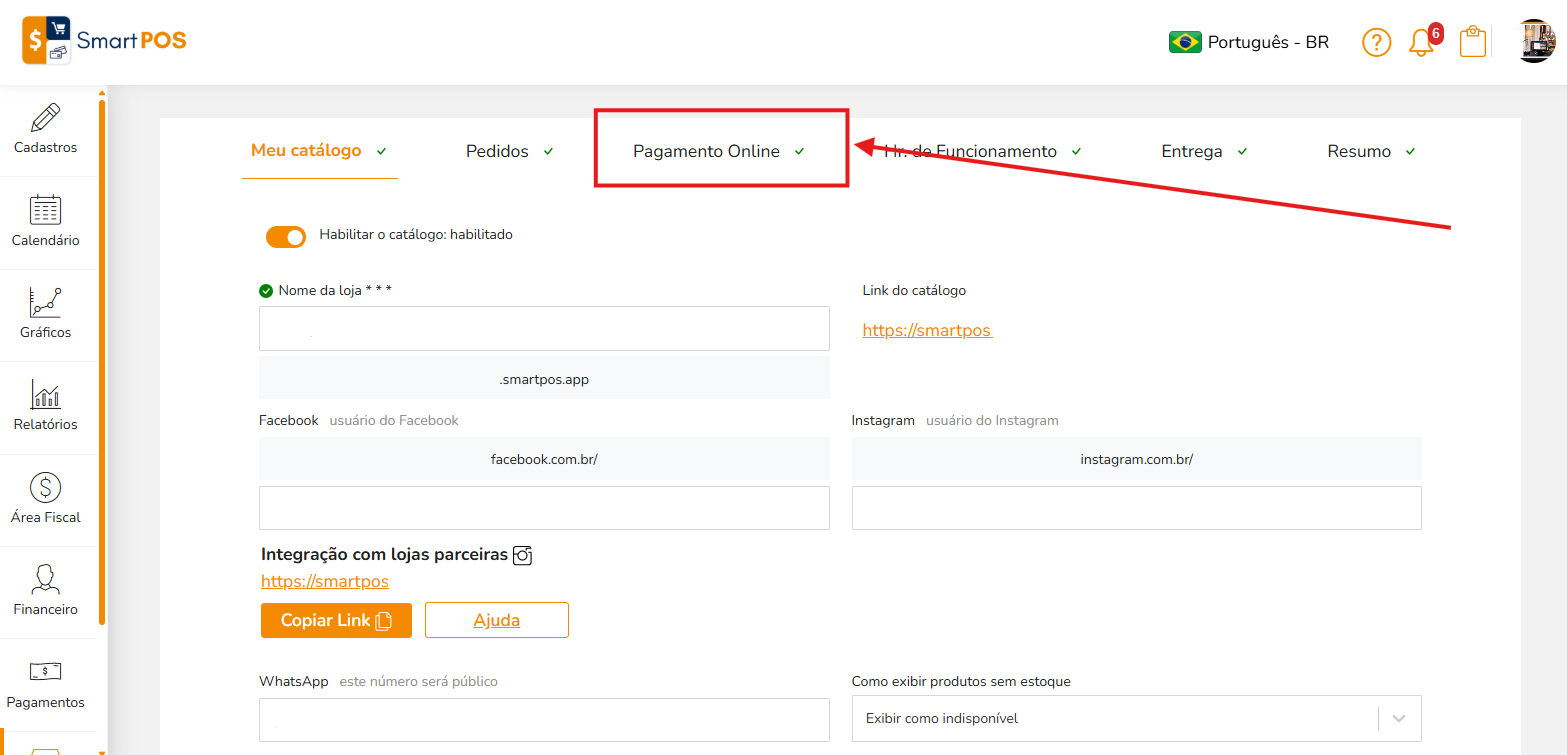Open the Relatórios bar chart icon

click(45, 395)
